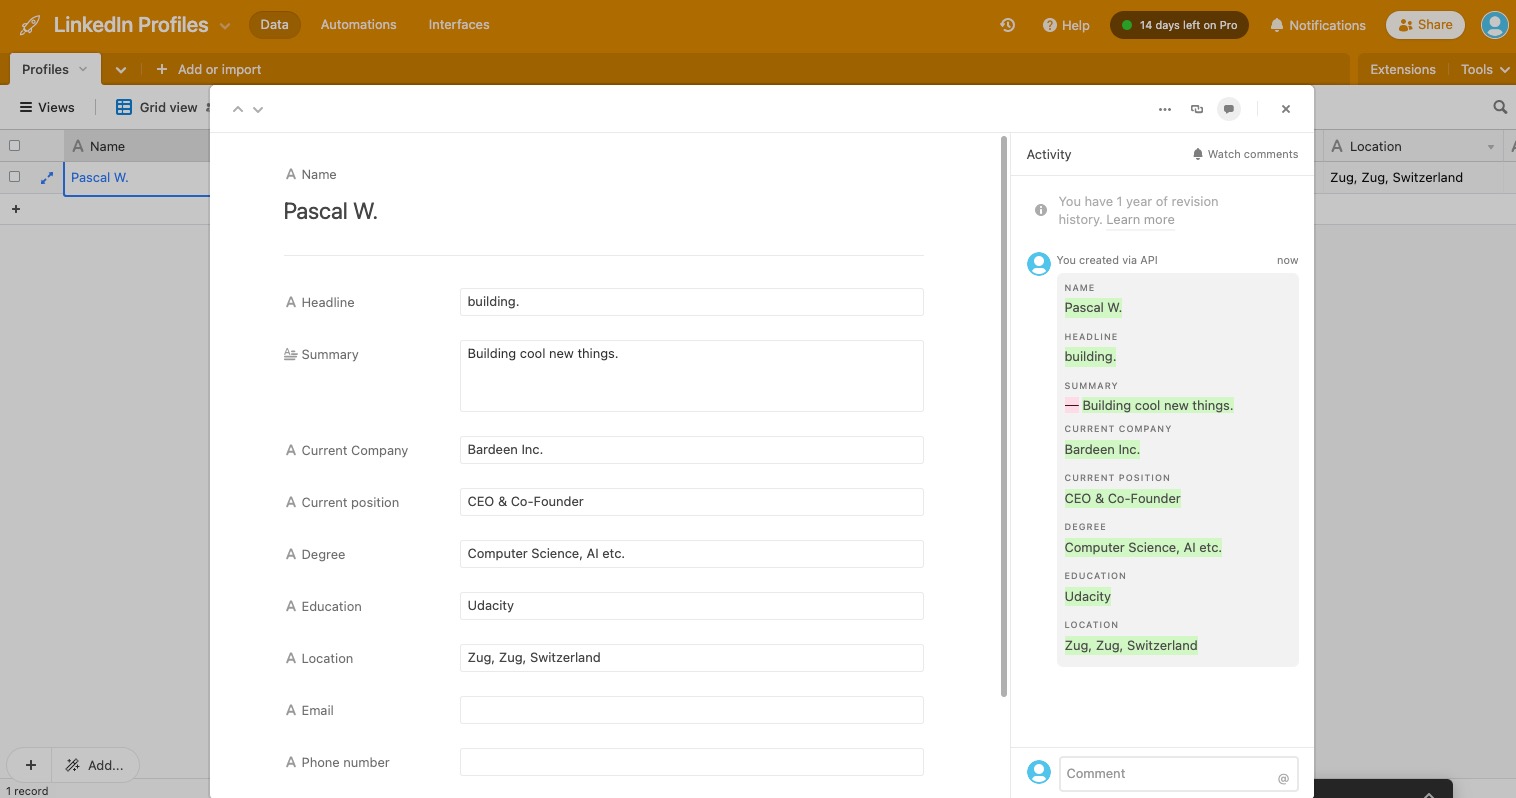Click the revision history info icon
The image size is (1516, 798).
coord(1040,210)
